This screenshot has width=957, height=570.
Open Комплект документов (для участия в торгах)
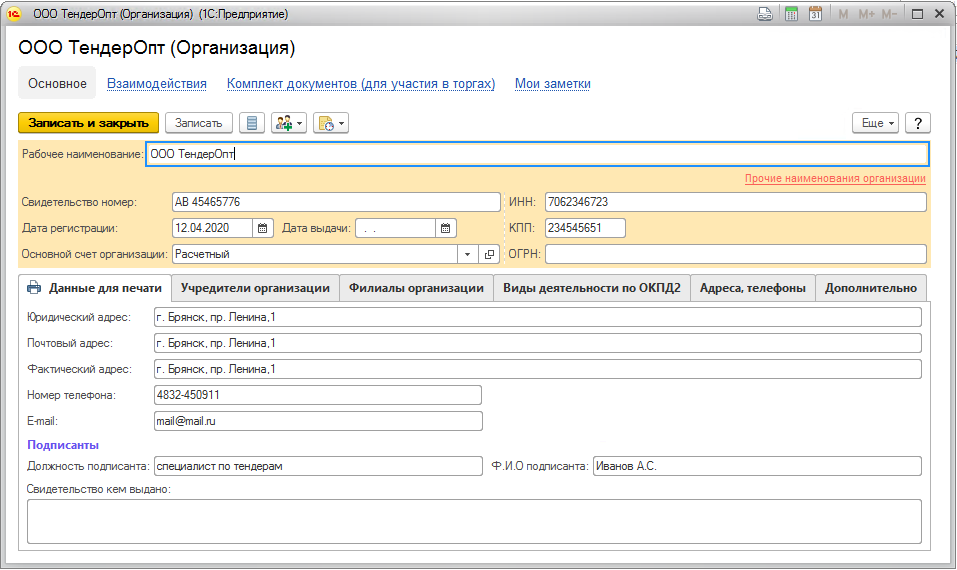point(361,84)
